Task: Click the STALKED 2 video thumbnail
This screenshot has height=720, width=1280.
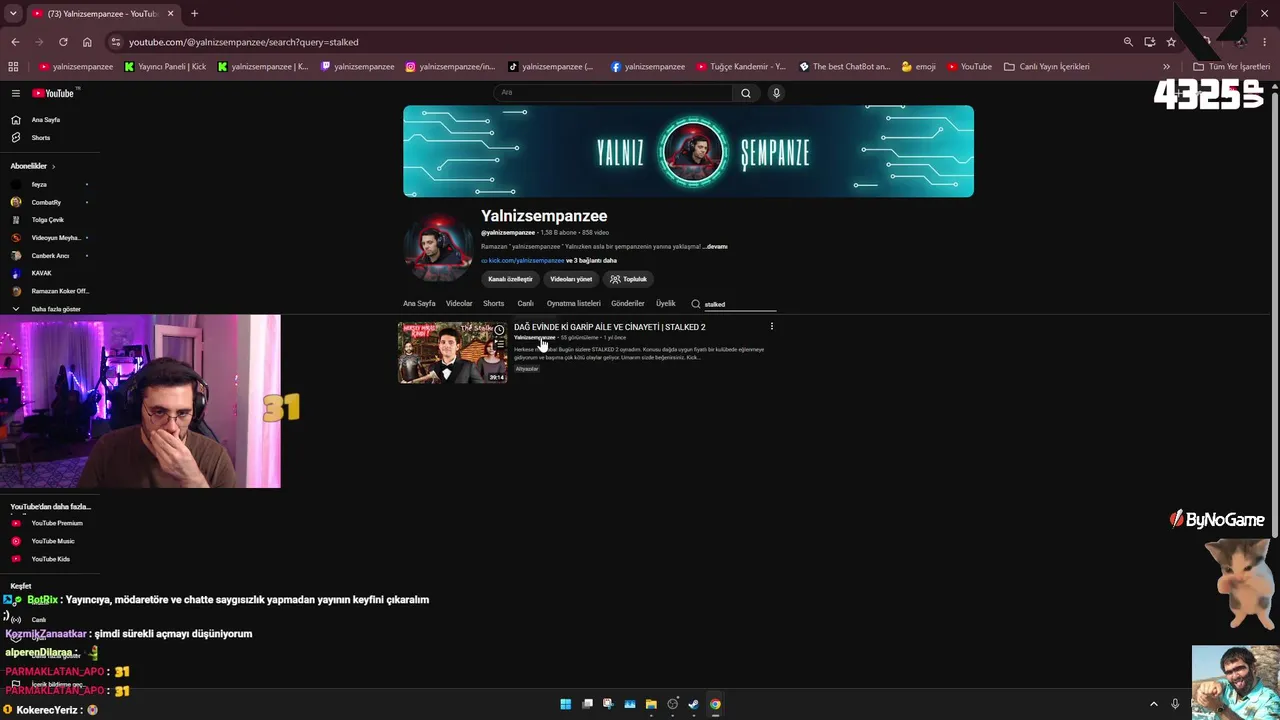Action: [x=453, y=353]
